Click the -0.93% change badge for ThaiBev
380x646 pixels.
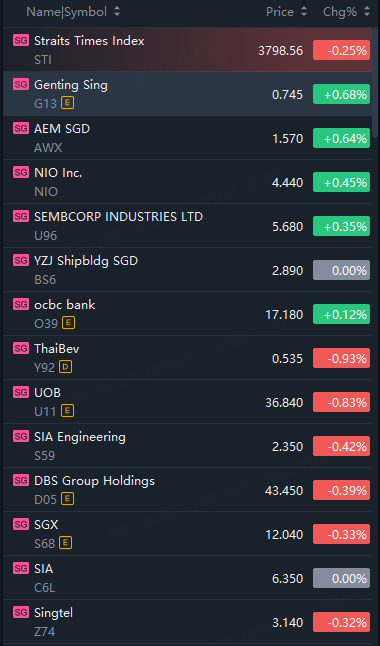(x=341, y=358)
